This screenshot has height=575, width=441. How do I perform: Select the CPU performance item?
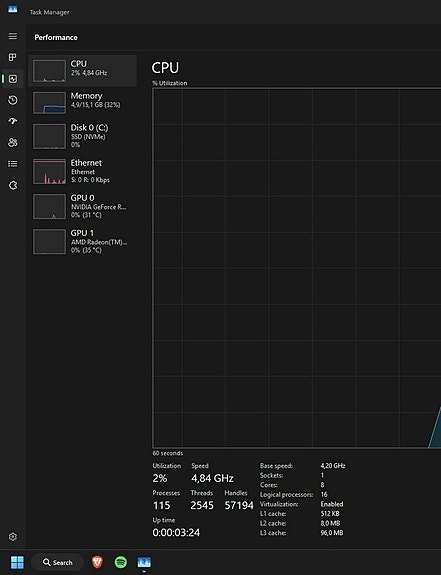pyautogui.click(x=83, y=71)
